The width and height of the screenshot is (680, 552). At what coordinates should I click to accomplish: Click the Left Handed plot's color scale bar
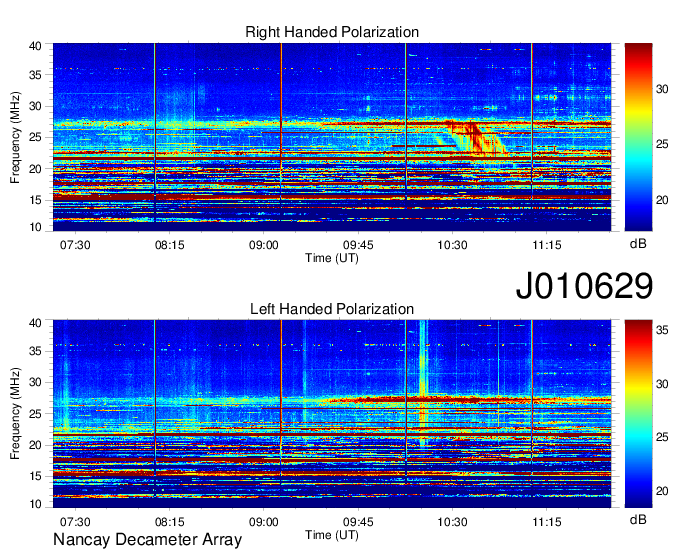pos(638,414)
